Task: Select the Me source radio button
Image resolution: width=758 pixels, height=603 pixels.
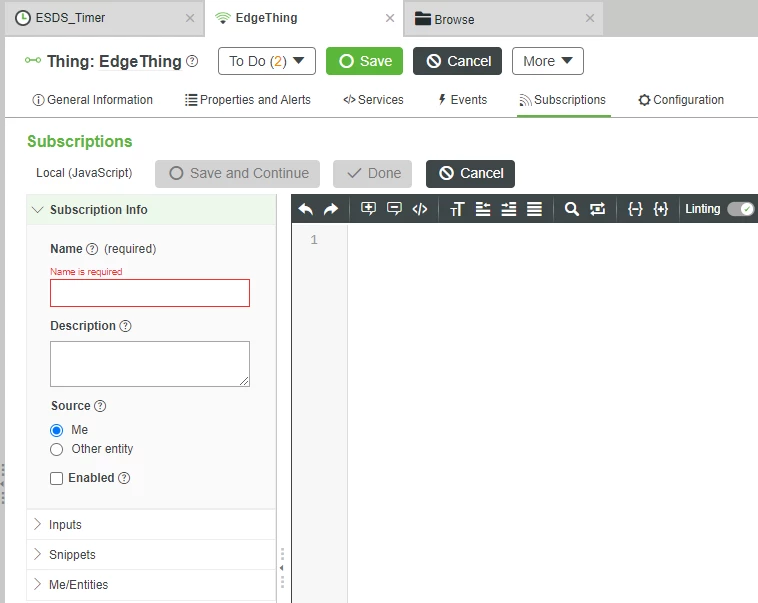Action: [x=57, y=430]
